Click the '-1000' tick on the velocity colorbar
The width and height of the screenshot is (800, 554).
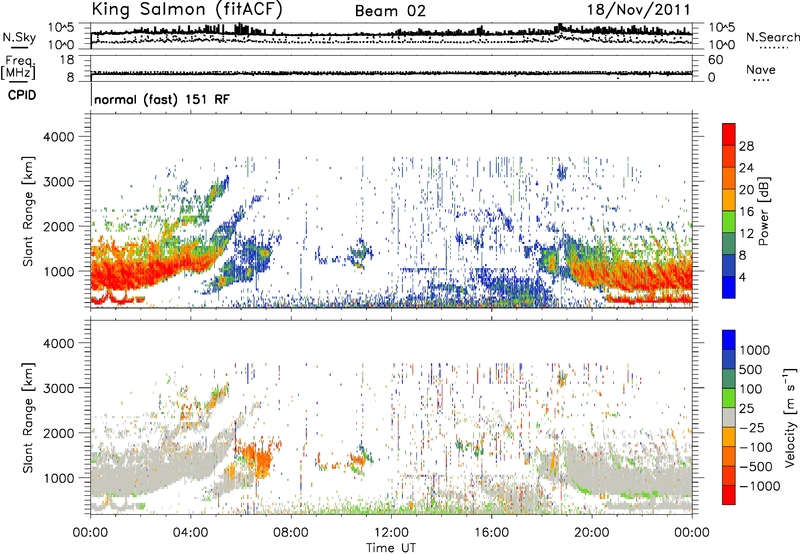point(759,486)
